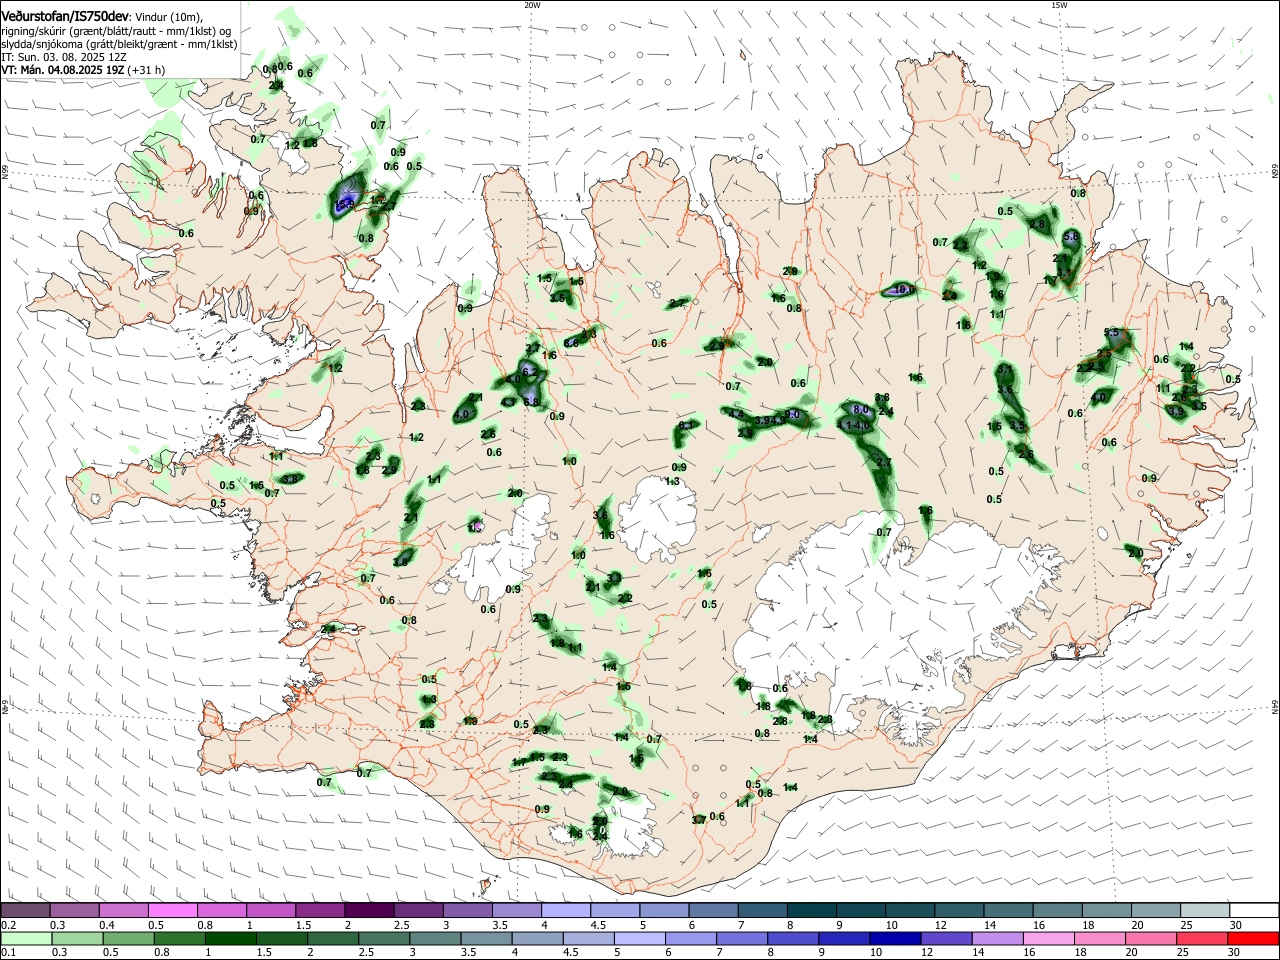Viewport: 1280px width, 960px height.
Task: Choose the snow legend swatch between 14 and 16
Action: coord(1008,910)
